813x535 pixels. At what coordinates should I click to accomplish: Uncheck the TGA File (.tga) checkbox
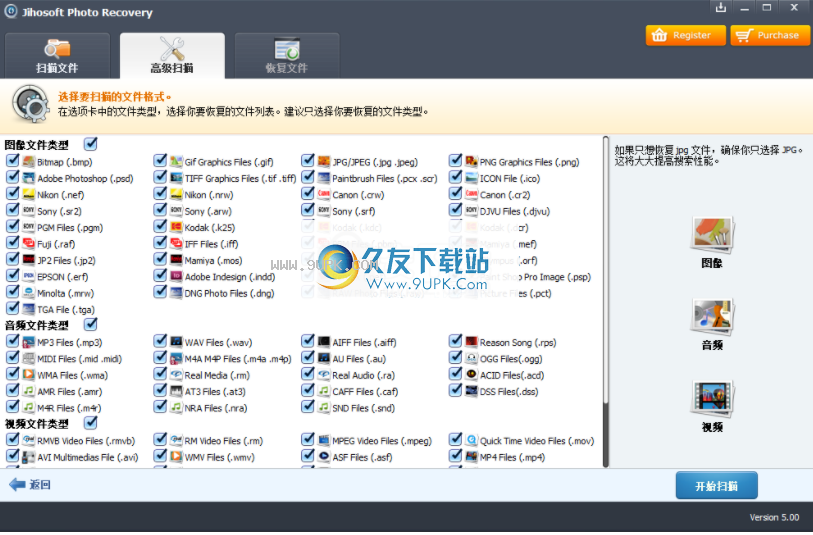12,308
